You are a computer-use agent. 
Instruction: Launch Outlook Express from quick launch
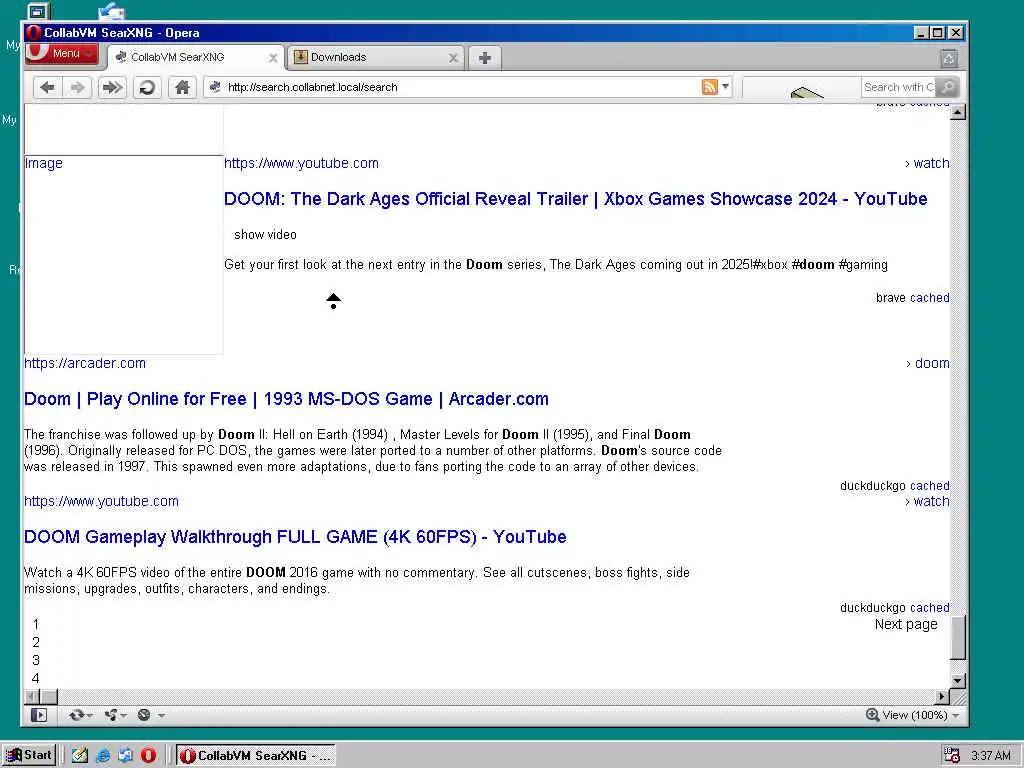click(125, 756)
